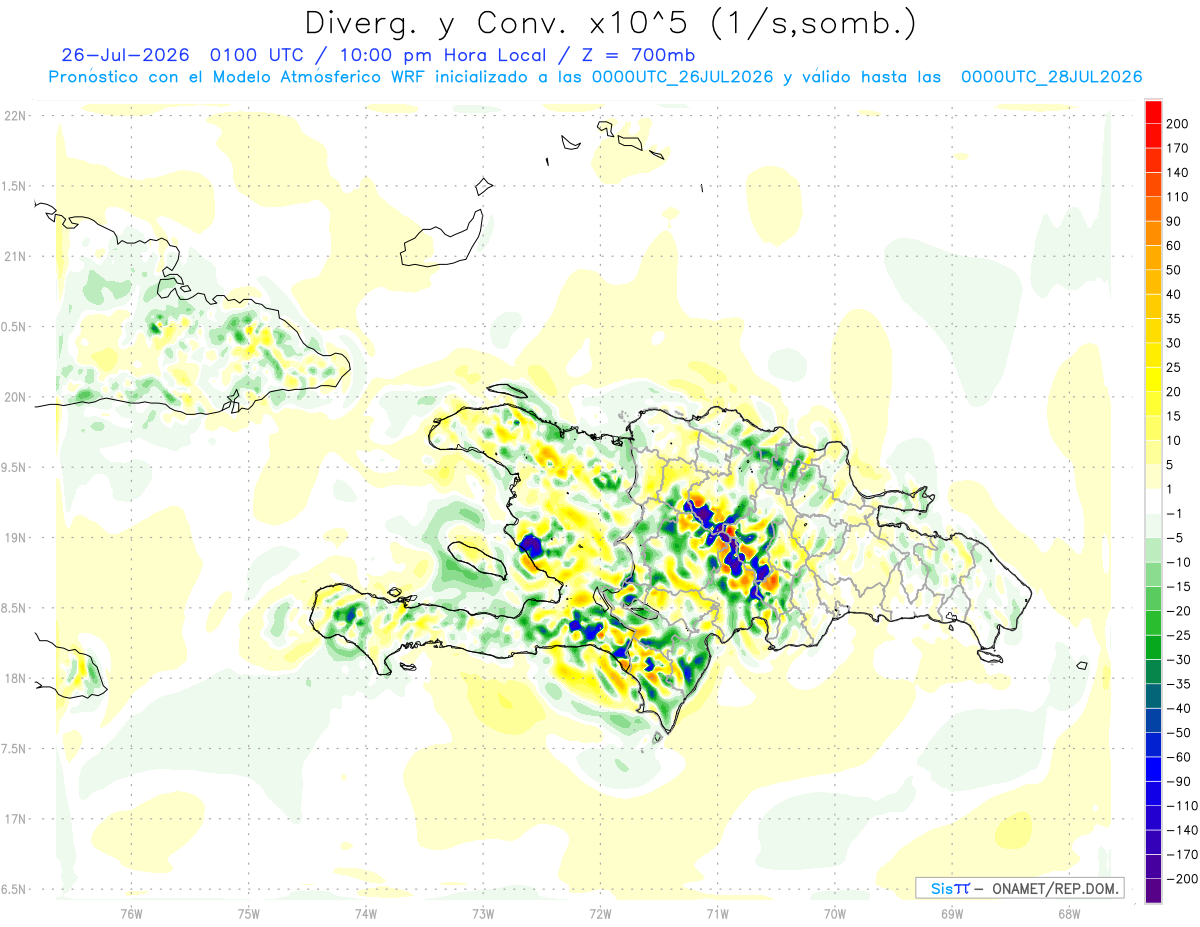Click the 71W longitude label
The height and width of the screenshot is (927, 1200).
tap(717, 913)
